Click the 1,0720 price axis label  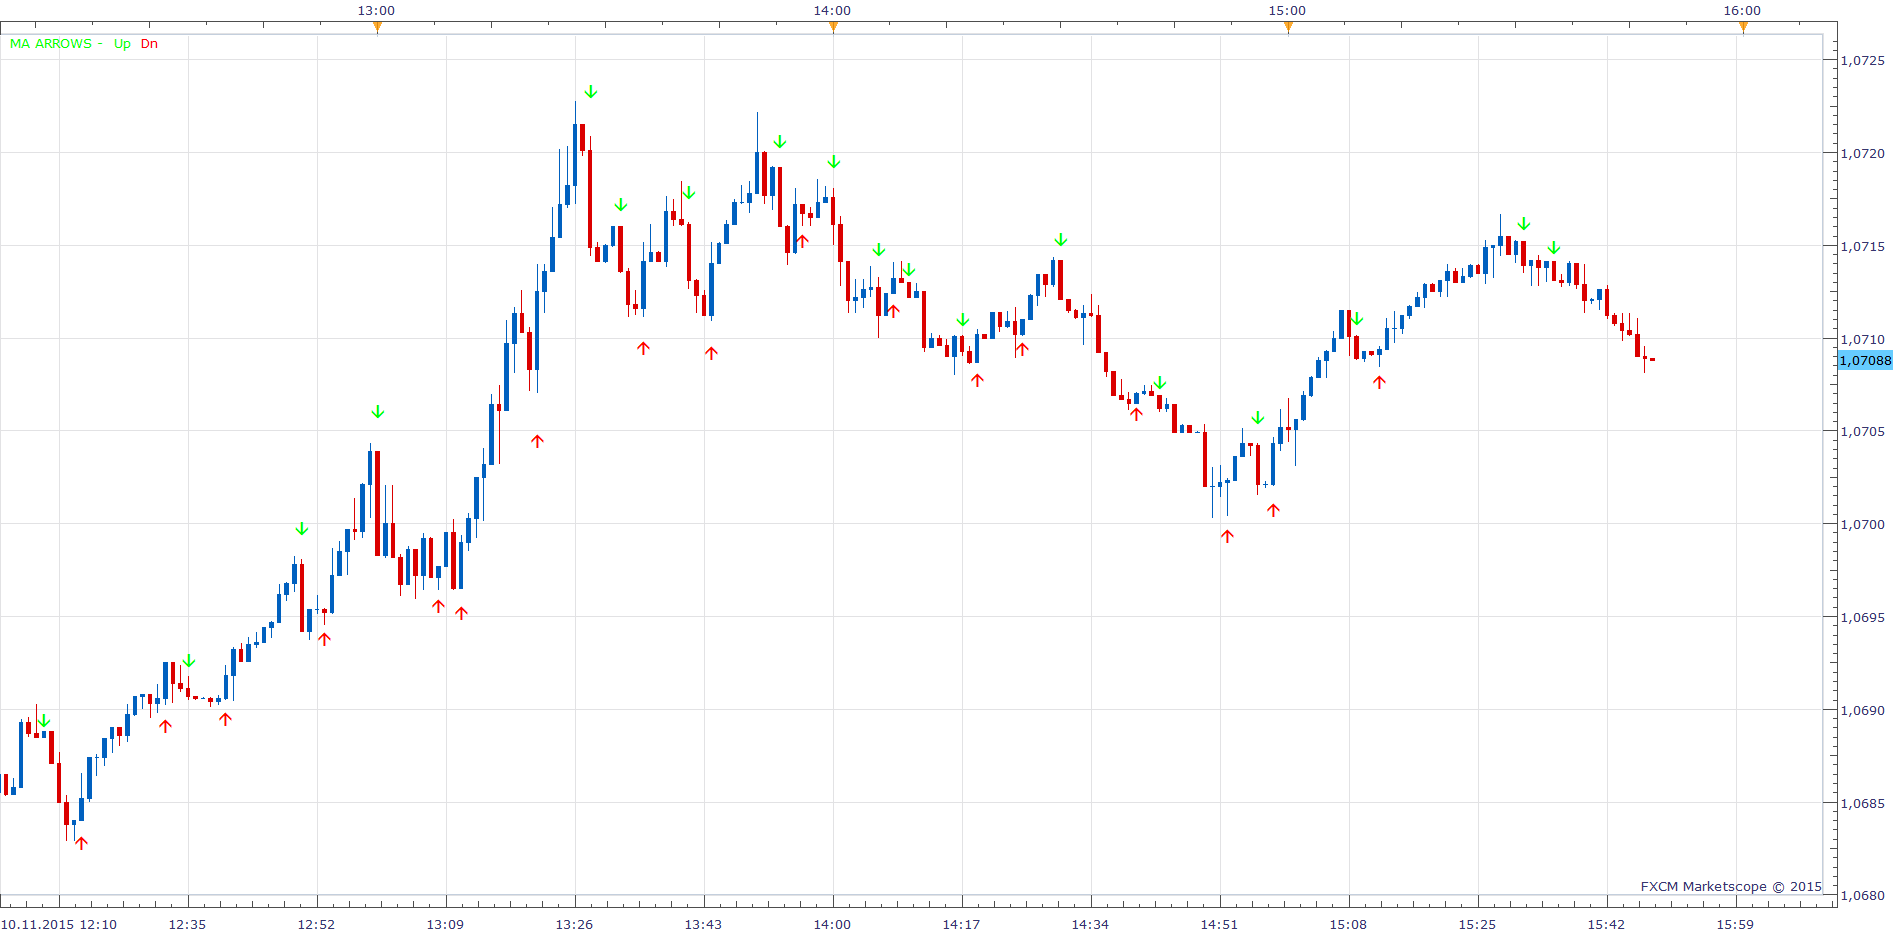pos(1862,154)
